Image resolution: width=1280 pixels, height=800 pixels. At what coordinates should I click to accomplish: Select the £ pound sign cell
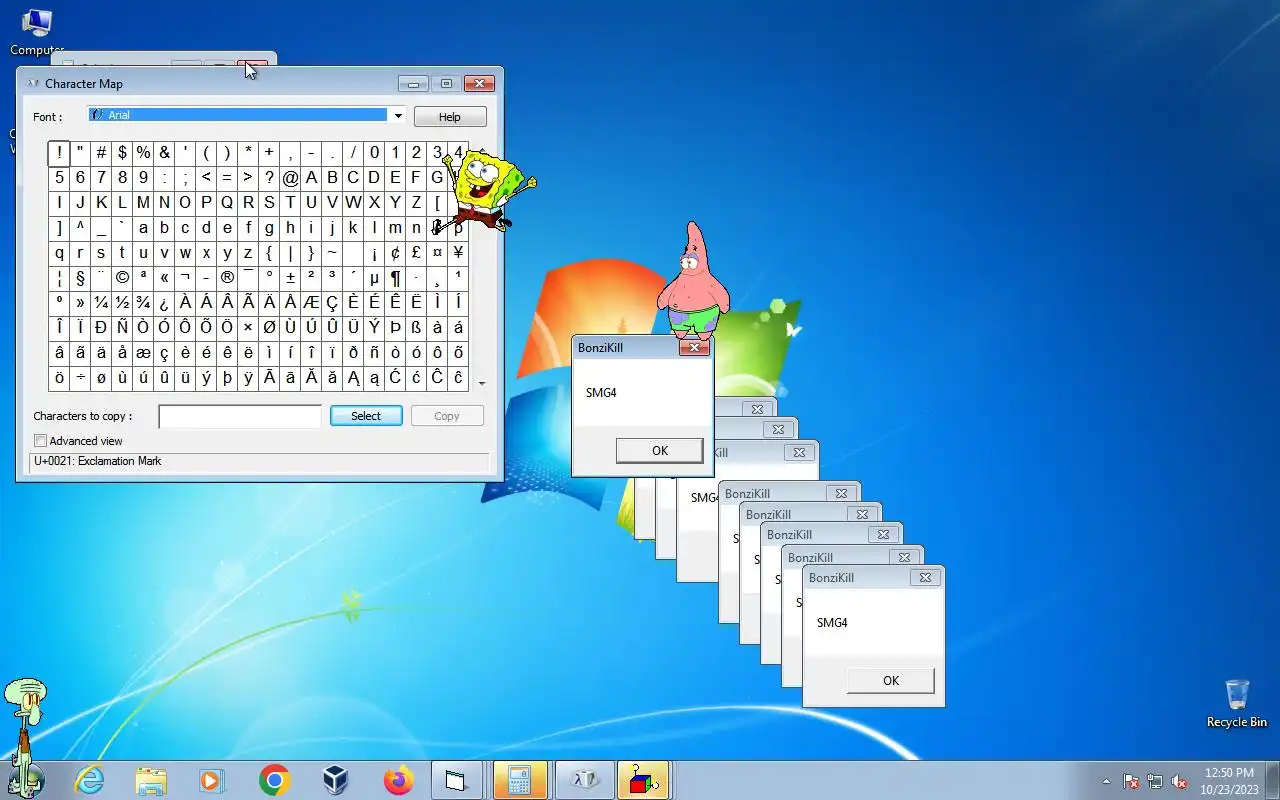click(x=416, y=253)
